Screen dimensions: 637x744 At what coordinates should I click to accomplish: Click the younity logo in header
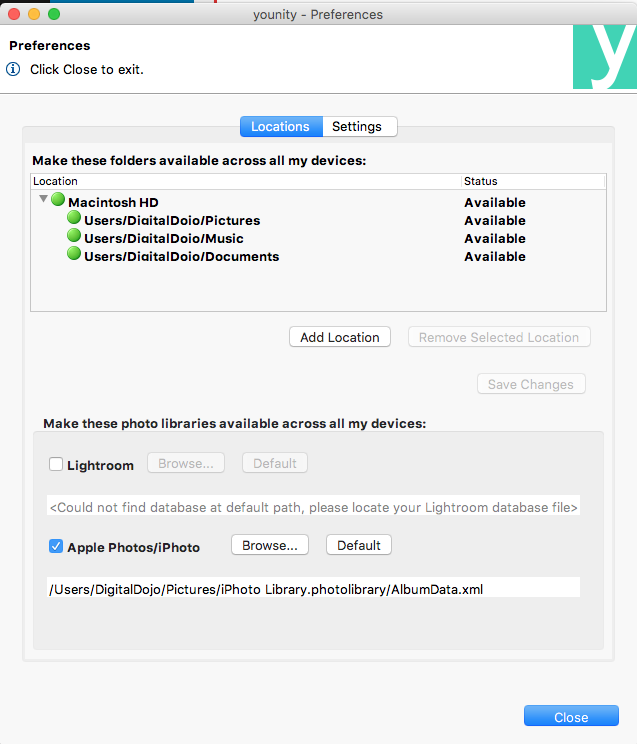605,57
